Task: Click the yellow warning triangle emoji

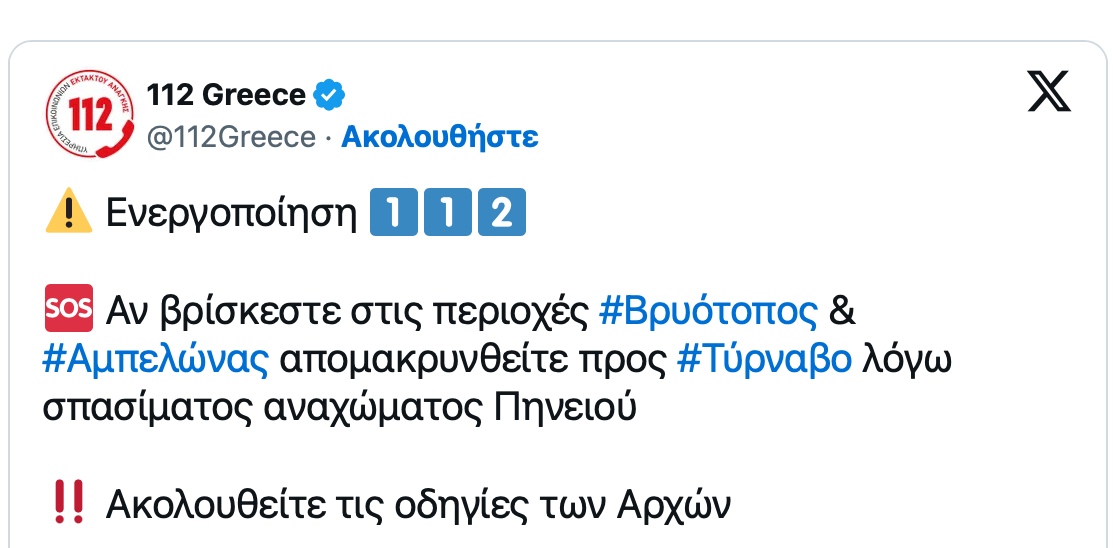Action: coord(69,214)
